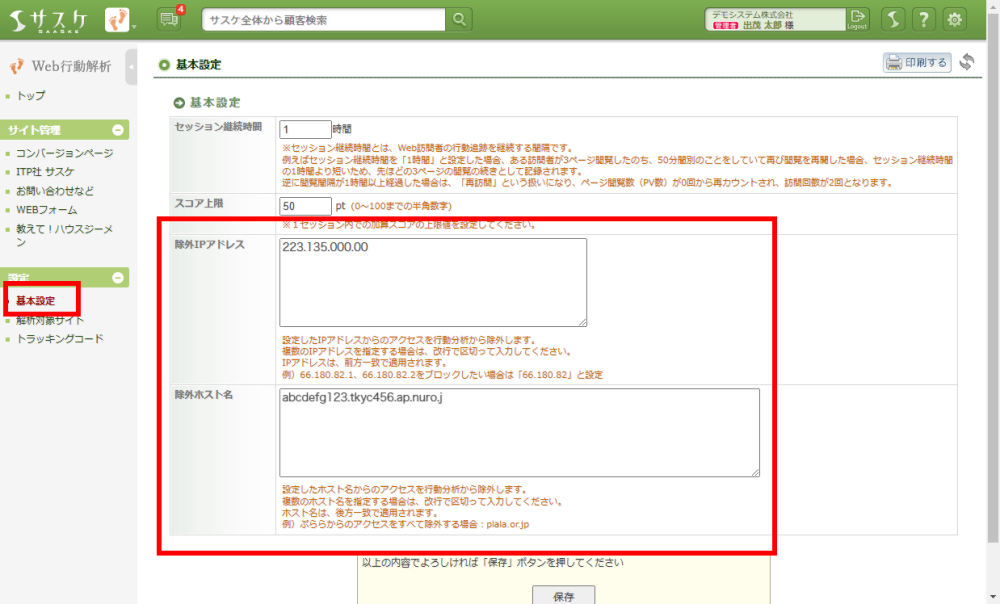Collapse the サイト管理 section
This screenshot has height=604, width=1000.
tap(117, 130)
